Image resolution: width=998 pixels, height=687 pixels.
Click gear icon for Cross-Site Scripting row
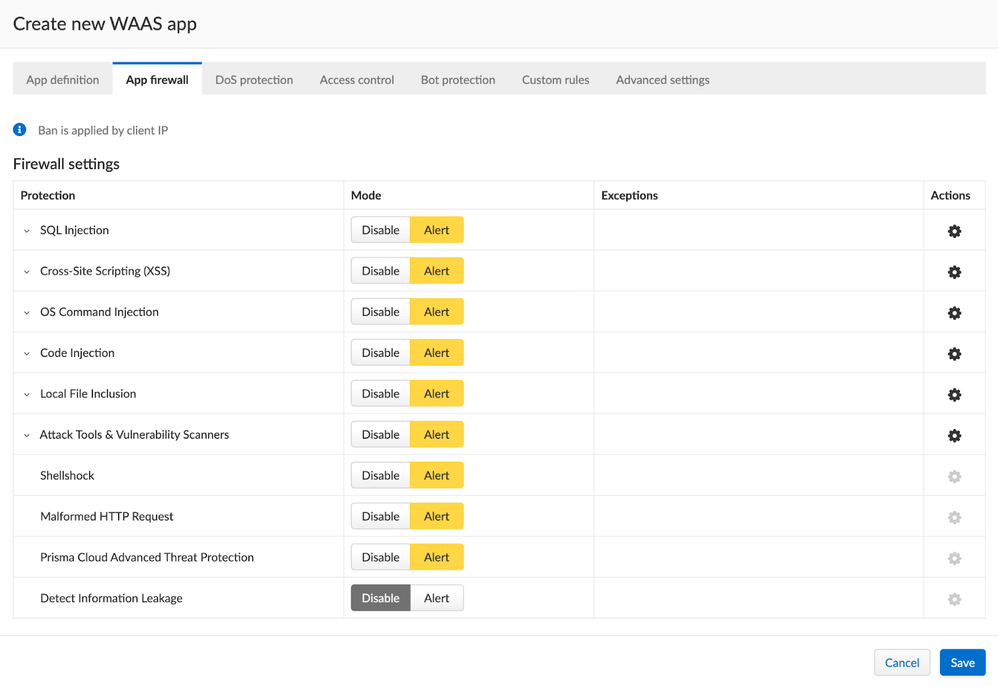pyautogui.click(x=954, y=272)
